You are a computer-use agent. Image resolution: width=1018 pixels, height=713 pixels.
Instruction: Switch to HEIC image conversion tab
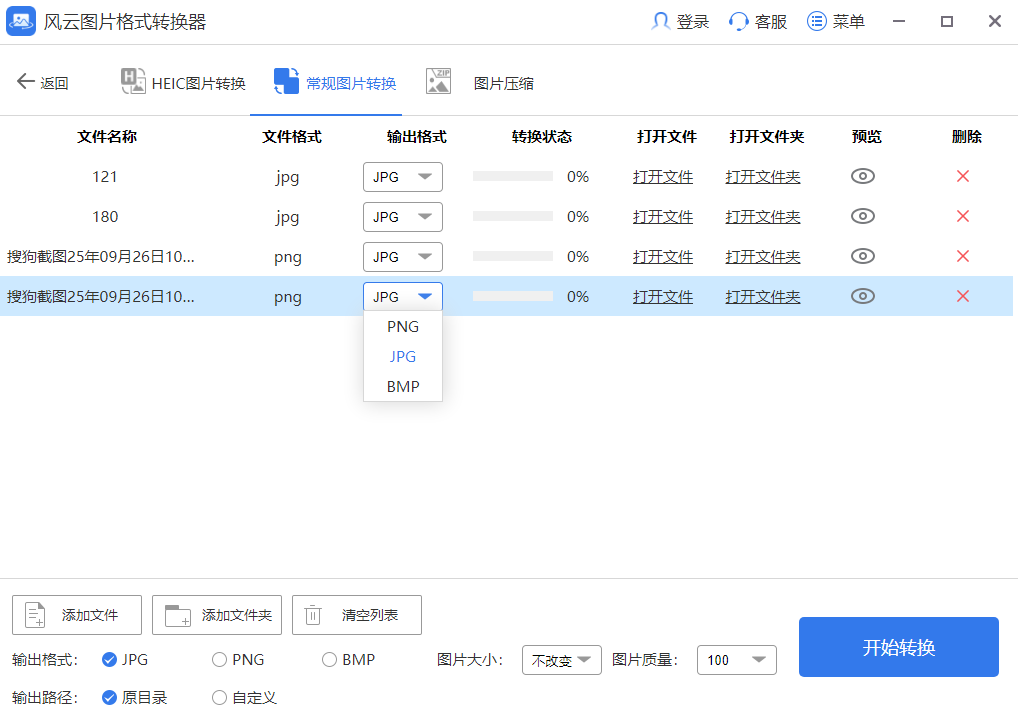coord(183,83)
